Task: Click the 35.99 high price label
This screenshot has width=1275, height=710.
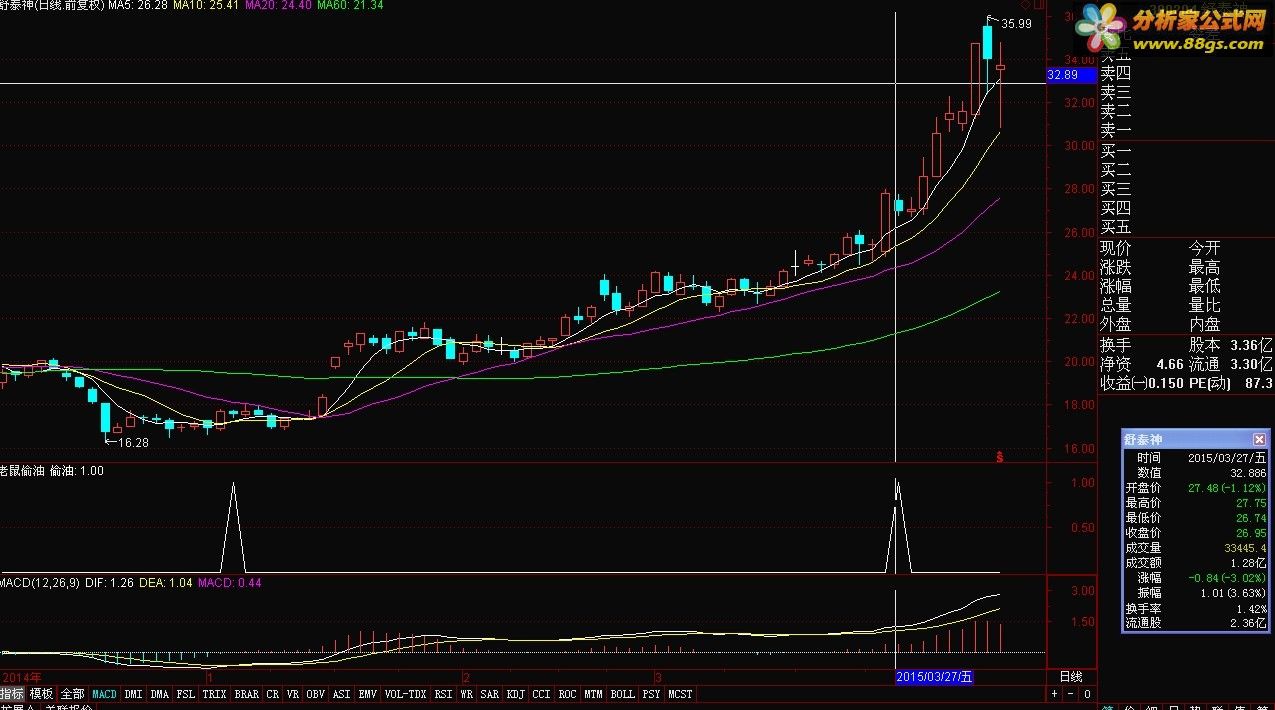Action: [x=1016, y=24]
